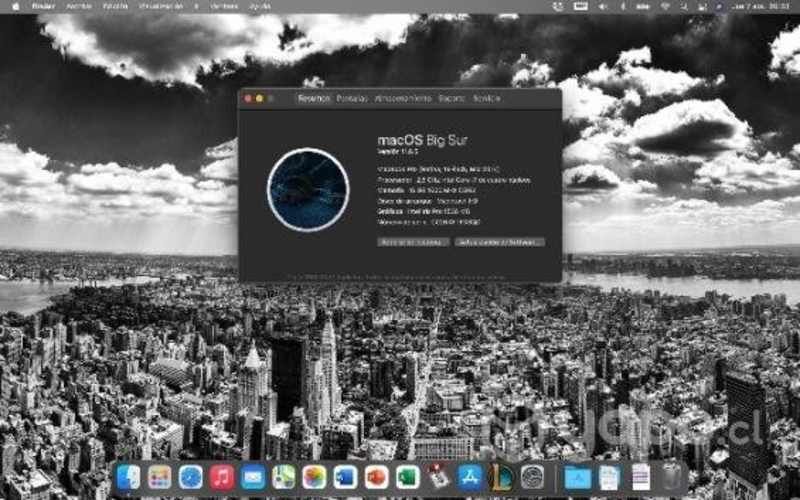Switch to the Servicio tab
The width and height of the screenshot is (800, 500).
coord(486,98)
